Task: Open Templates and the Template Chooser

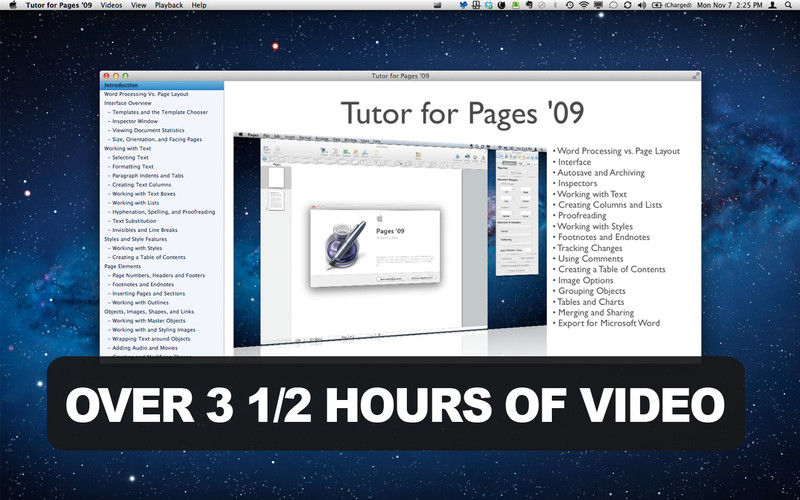Action: tap(162, 112)
